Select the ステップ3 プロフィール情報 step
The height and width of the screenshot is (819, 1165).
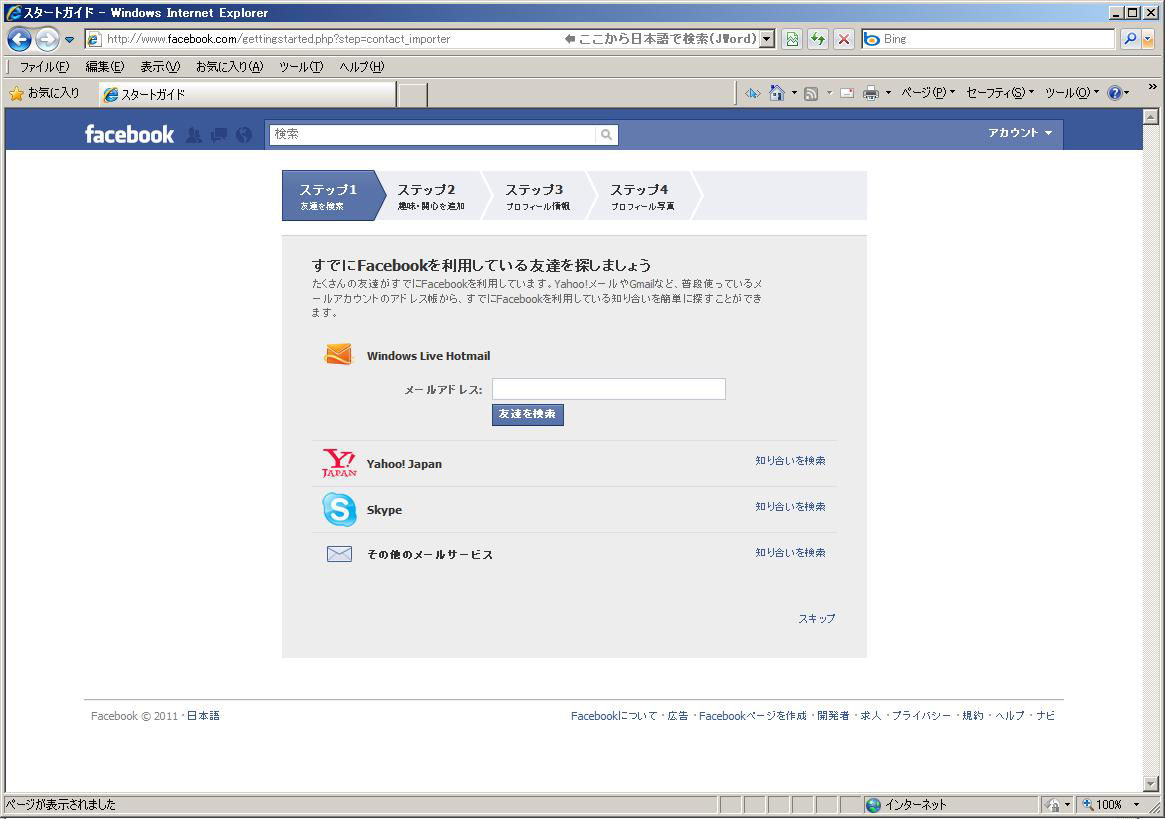[x=537, y=196]
